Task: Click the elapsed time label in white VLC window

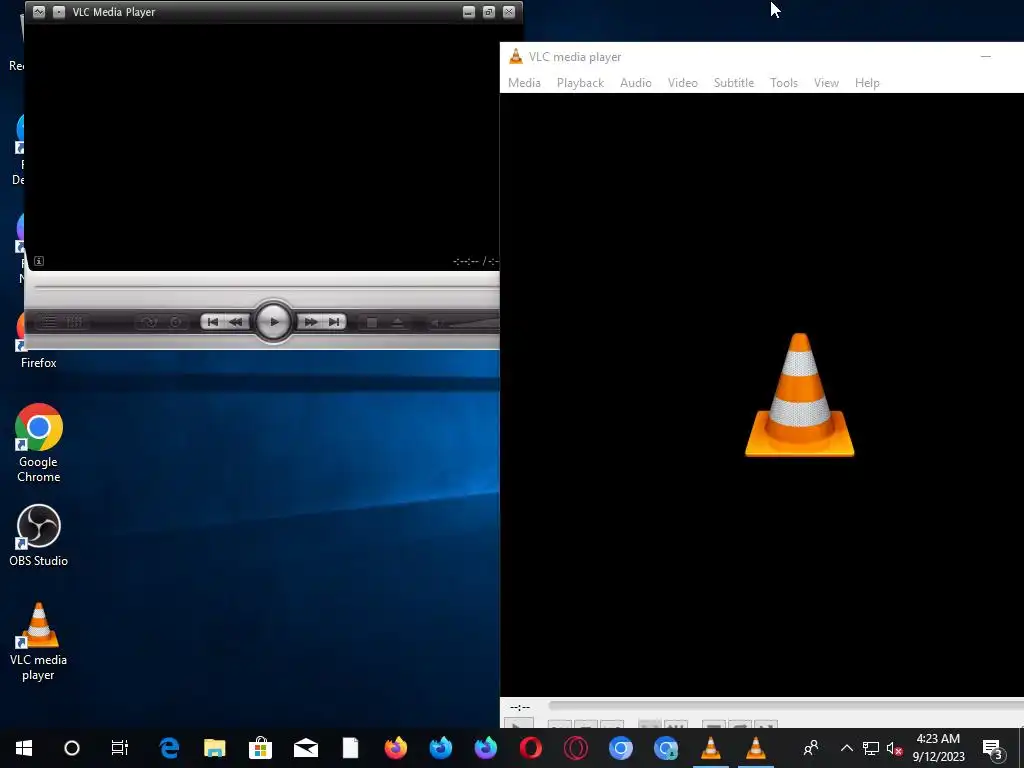Action: (x=520, y=707)
